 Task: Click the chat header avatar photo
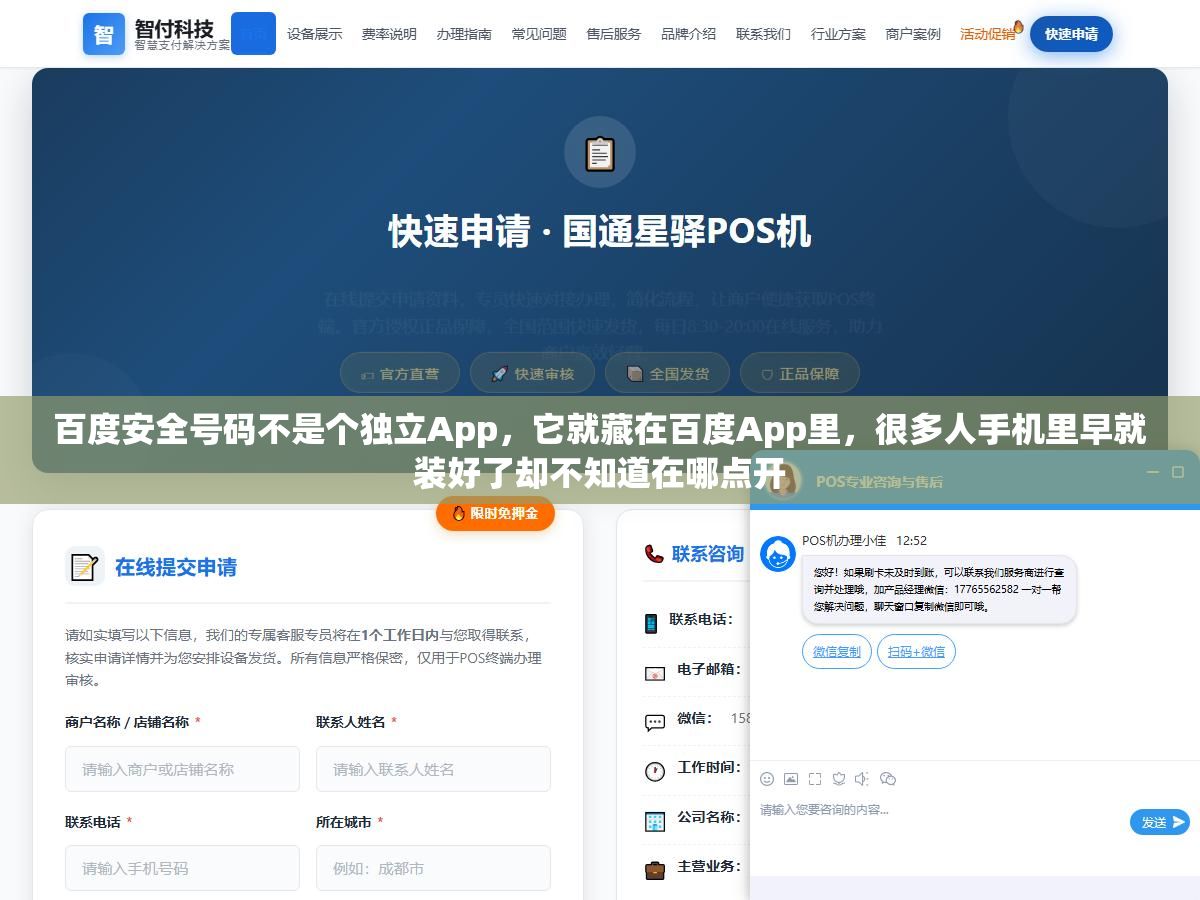click(x=783, y=480)
